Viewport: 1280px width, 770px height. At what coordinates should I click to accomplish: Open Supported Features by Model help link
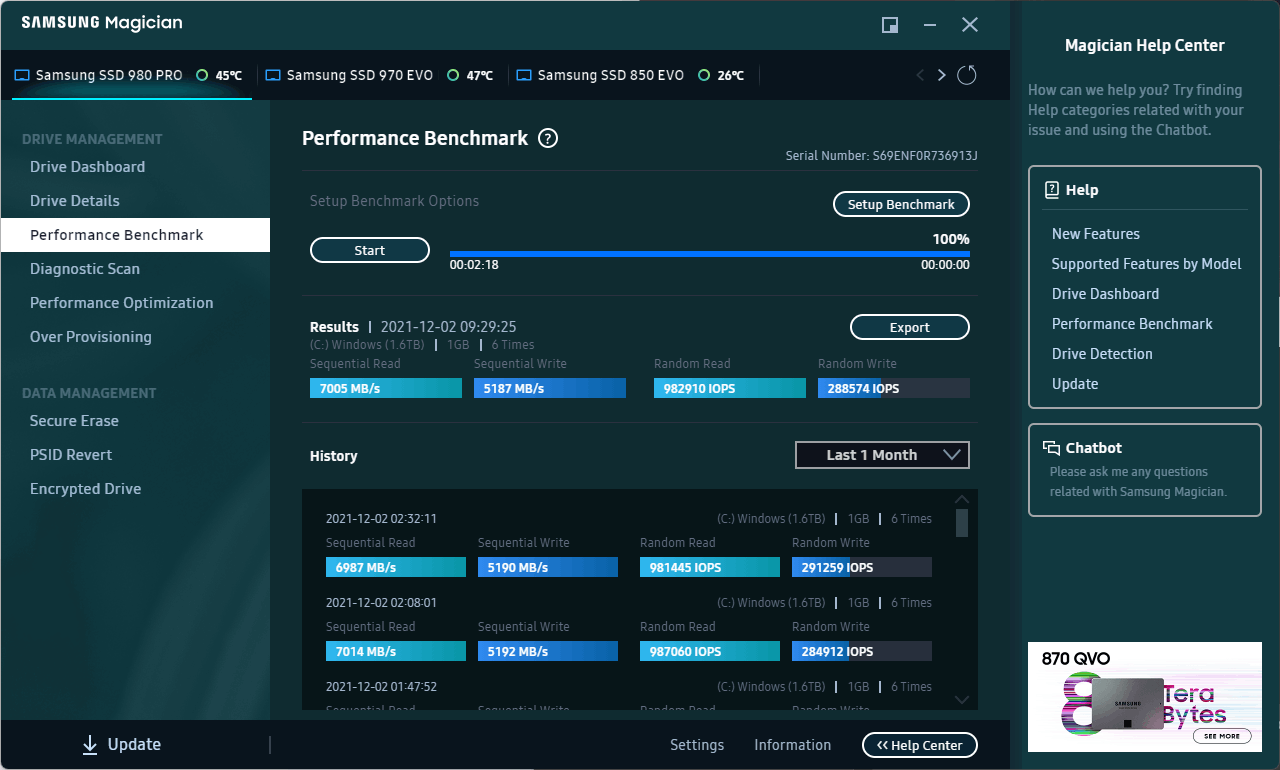pyautogui.click(x=1146, y=264)
